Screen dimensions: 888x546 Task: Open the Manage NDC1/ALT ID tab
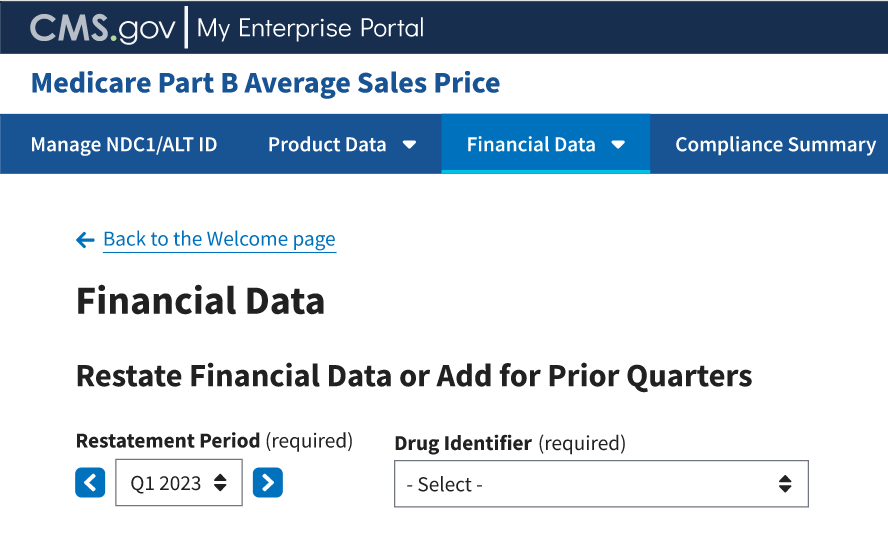pyautogui.click(x=123, y=144)
